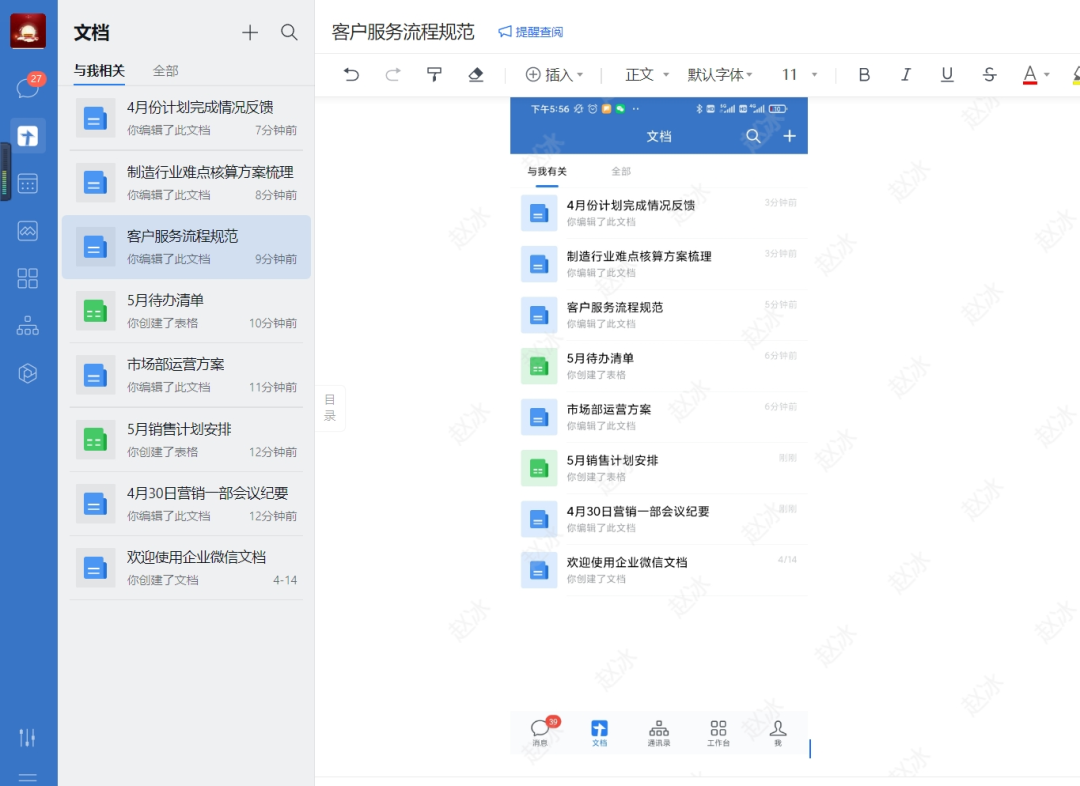
Task: Toggle italic formatting
Action: pyautogui.click(x=905, y=74)
